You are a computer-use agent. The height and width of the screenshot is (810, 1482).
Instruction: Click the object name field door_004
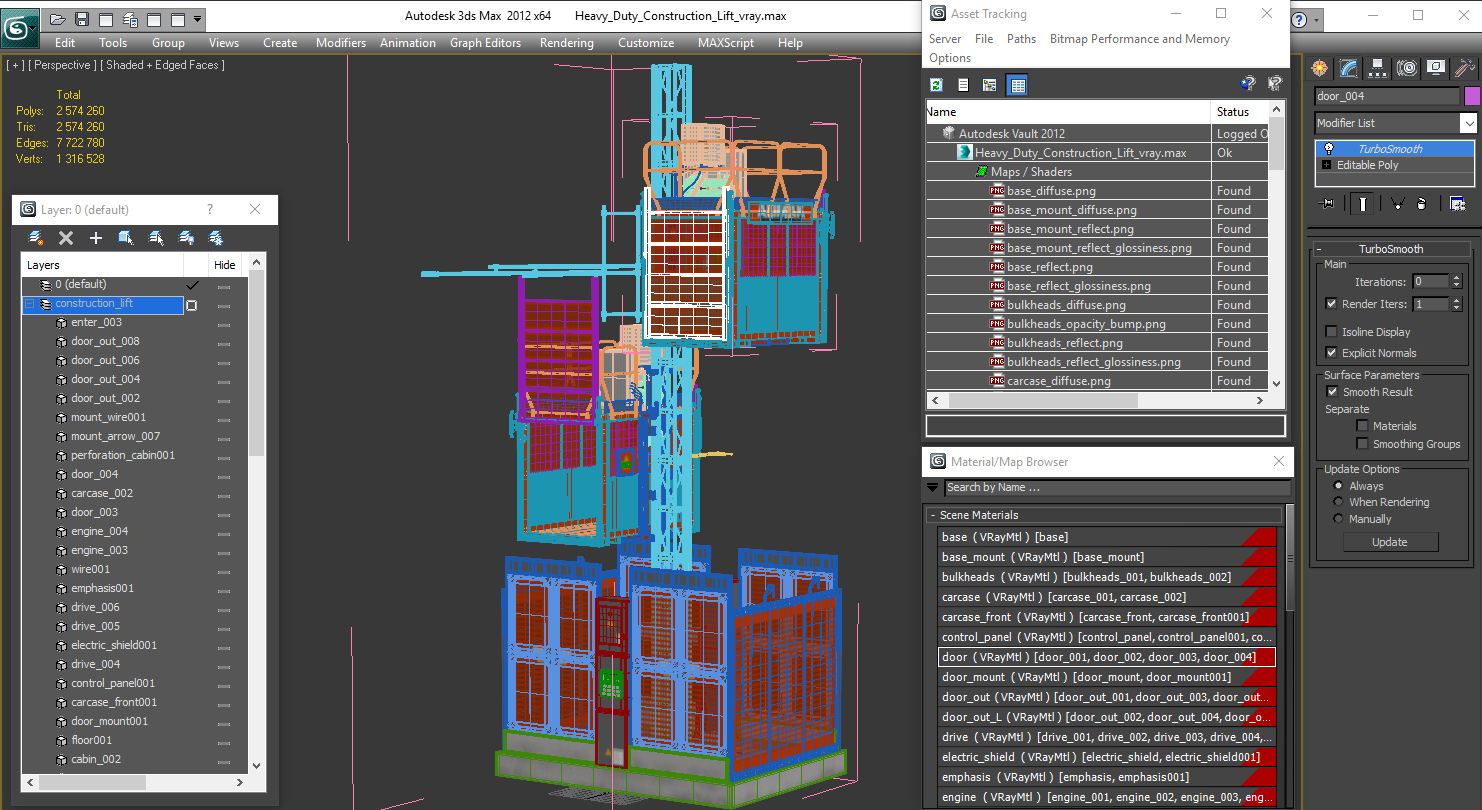[x=1386, y=96]
